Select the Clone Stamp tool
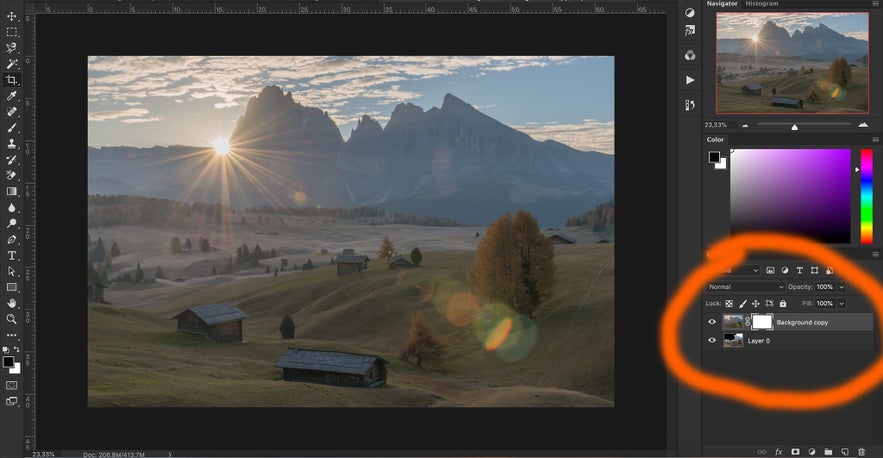The height and width of the screenshot is (458, 883). (11, 144)
